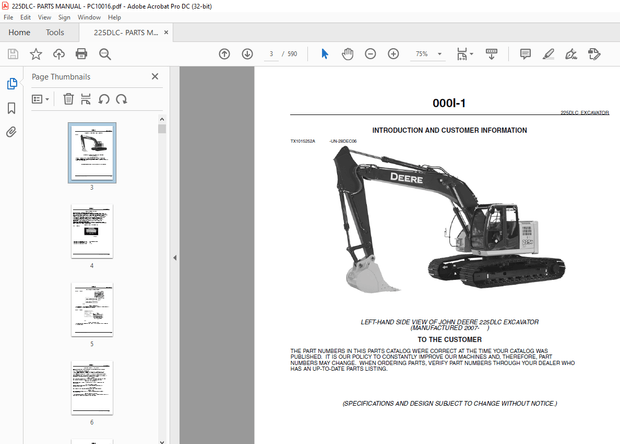The width and height of the screenshot is (620, 444).
Task: Close the 225DLC- PARTS M... document tab
Action: [x=166, y=32]
